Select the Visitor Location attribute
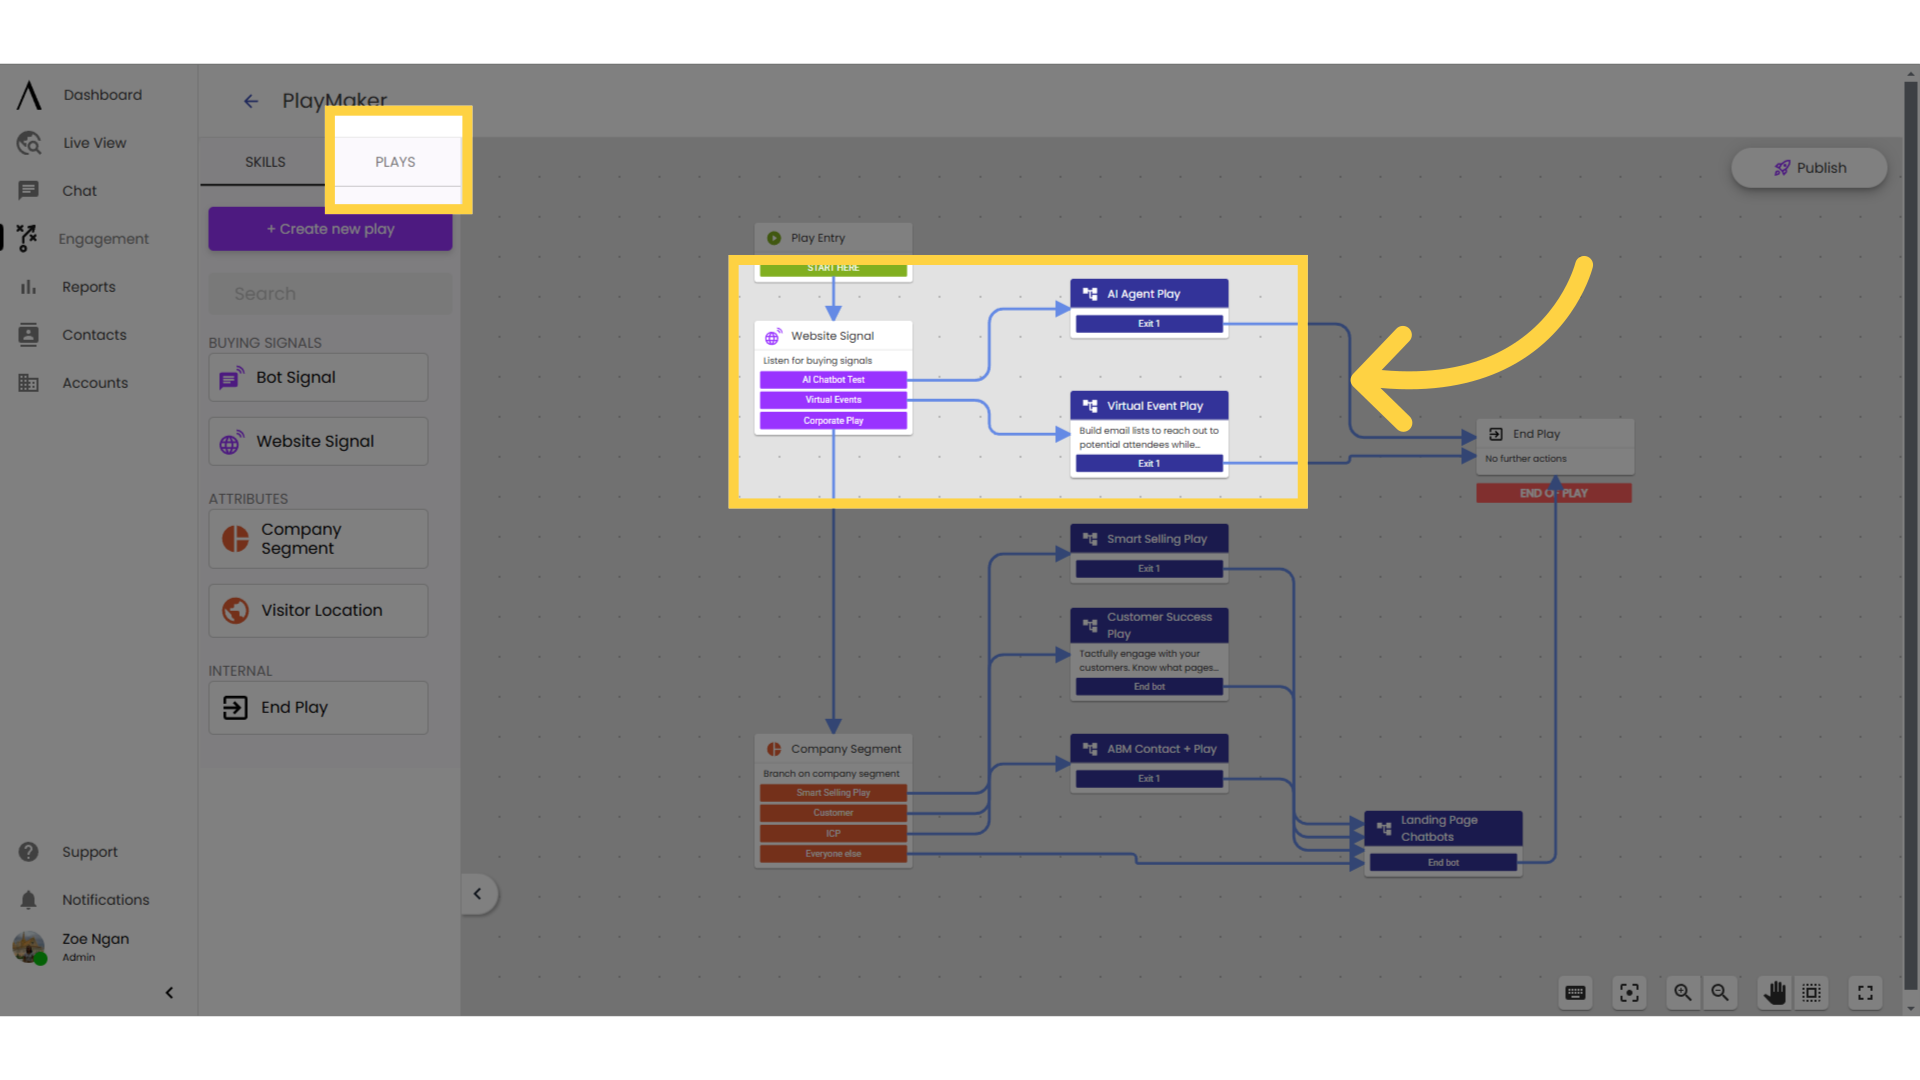 (318, 611)
